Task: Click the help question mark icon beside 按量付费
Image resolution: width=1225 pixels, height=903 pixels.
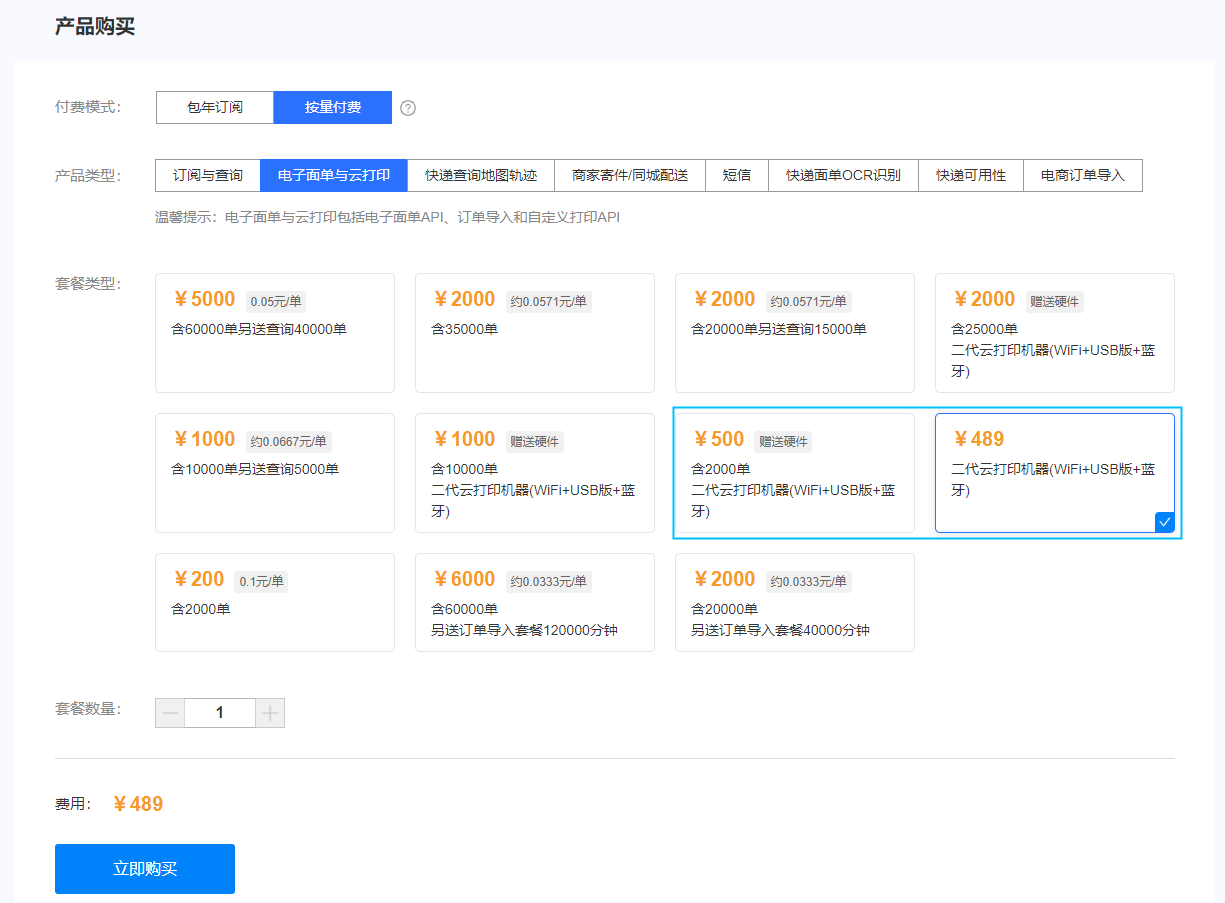Action: click(408, 108)
